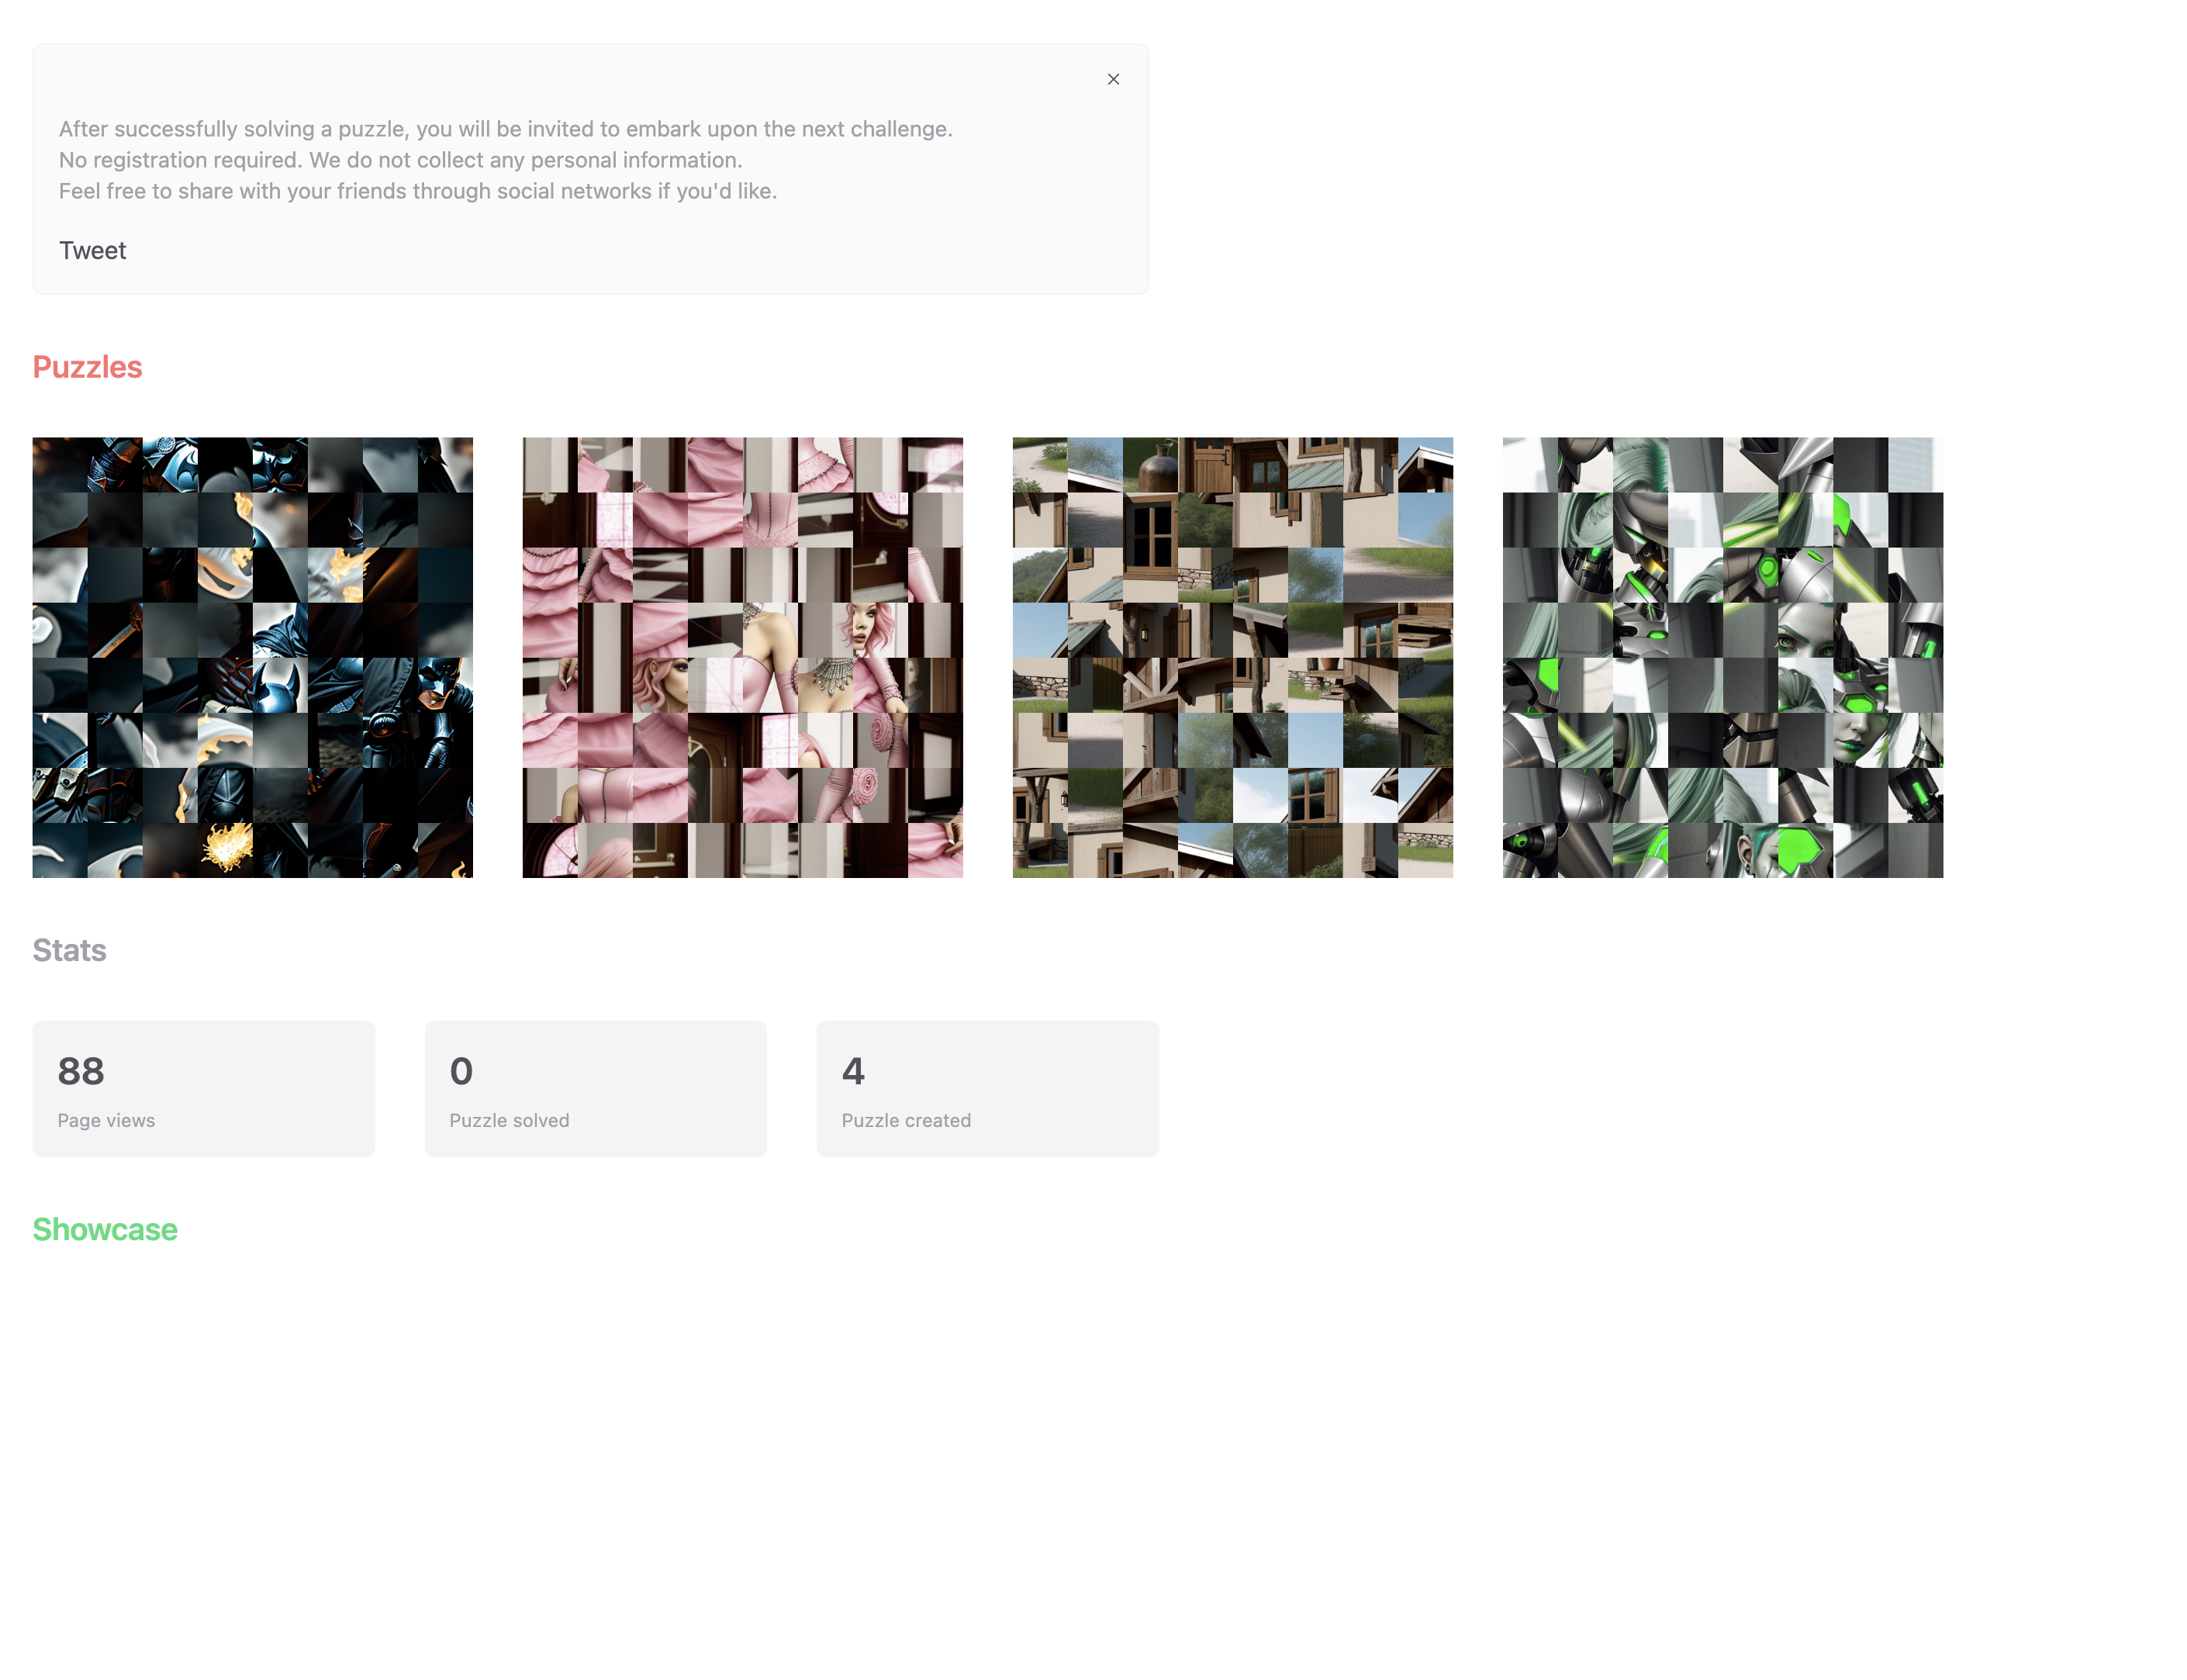
Task: Pick the pink-haired woman's face tile
Action: tap(880, 630)
